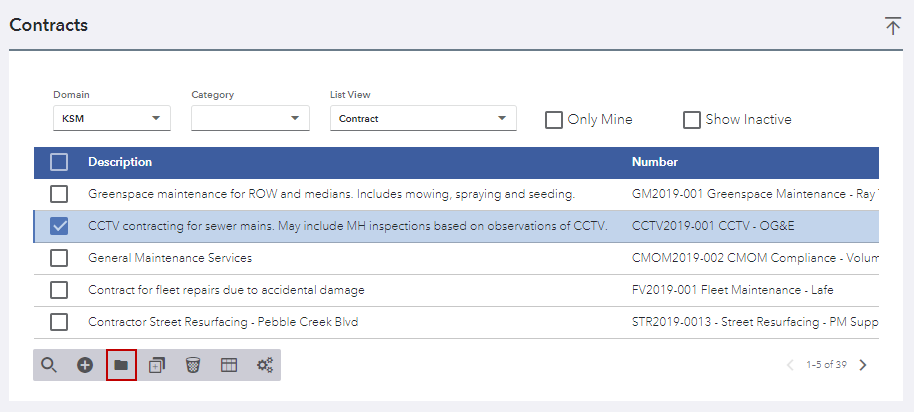Click the add new contract plus icon
Screen dimensions: 914x412
[x=85, y=365]
